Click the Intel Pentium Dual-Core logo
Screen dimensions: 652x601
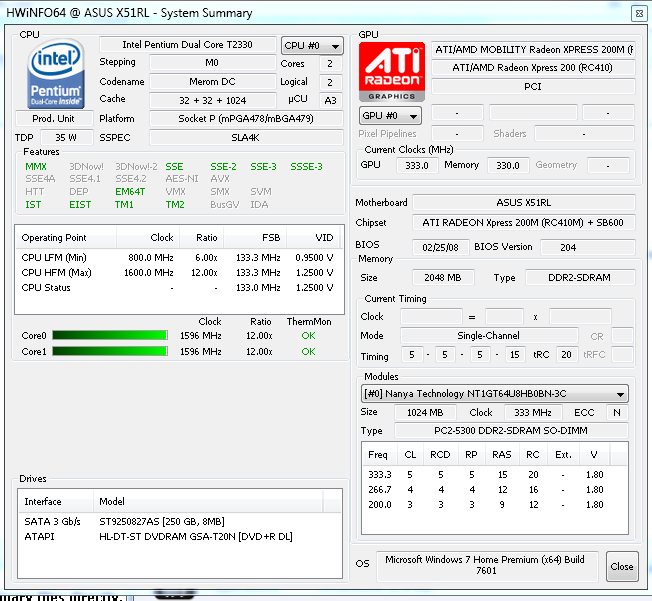pyautogui.click(x=55, y=74)
